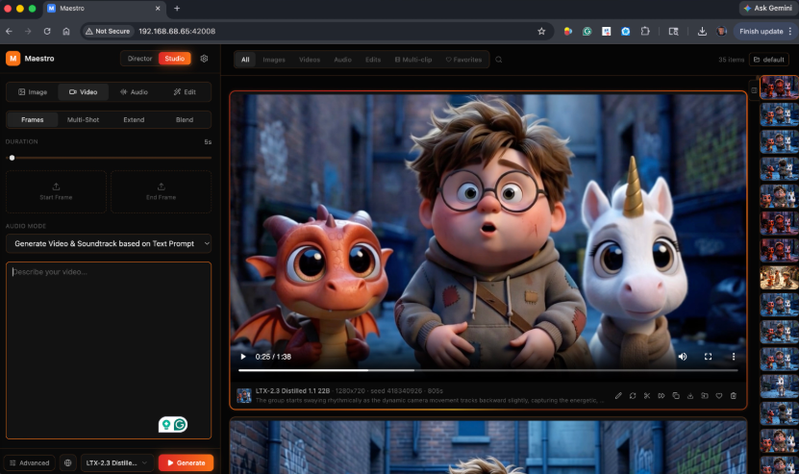Download the video with the download icon
The width and height of the screenshot is (799, 474).
pos(690,396)
